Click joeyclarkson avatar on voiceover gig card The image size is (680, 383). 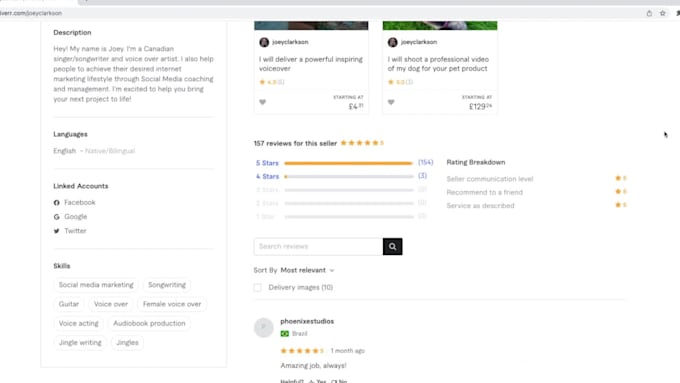tap(264, 42)
